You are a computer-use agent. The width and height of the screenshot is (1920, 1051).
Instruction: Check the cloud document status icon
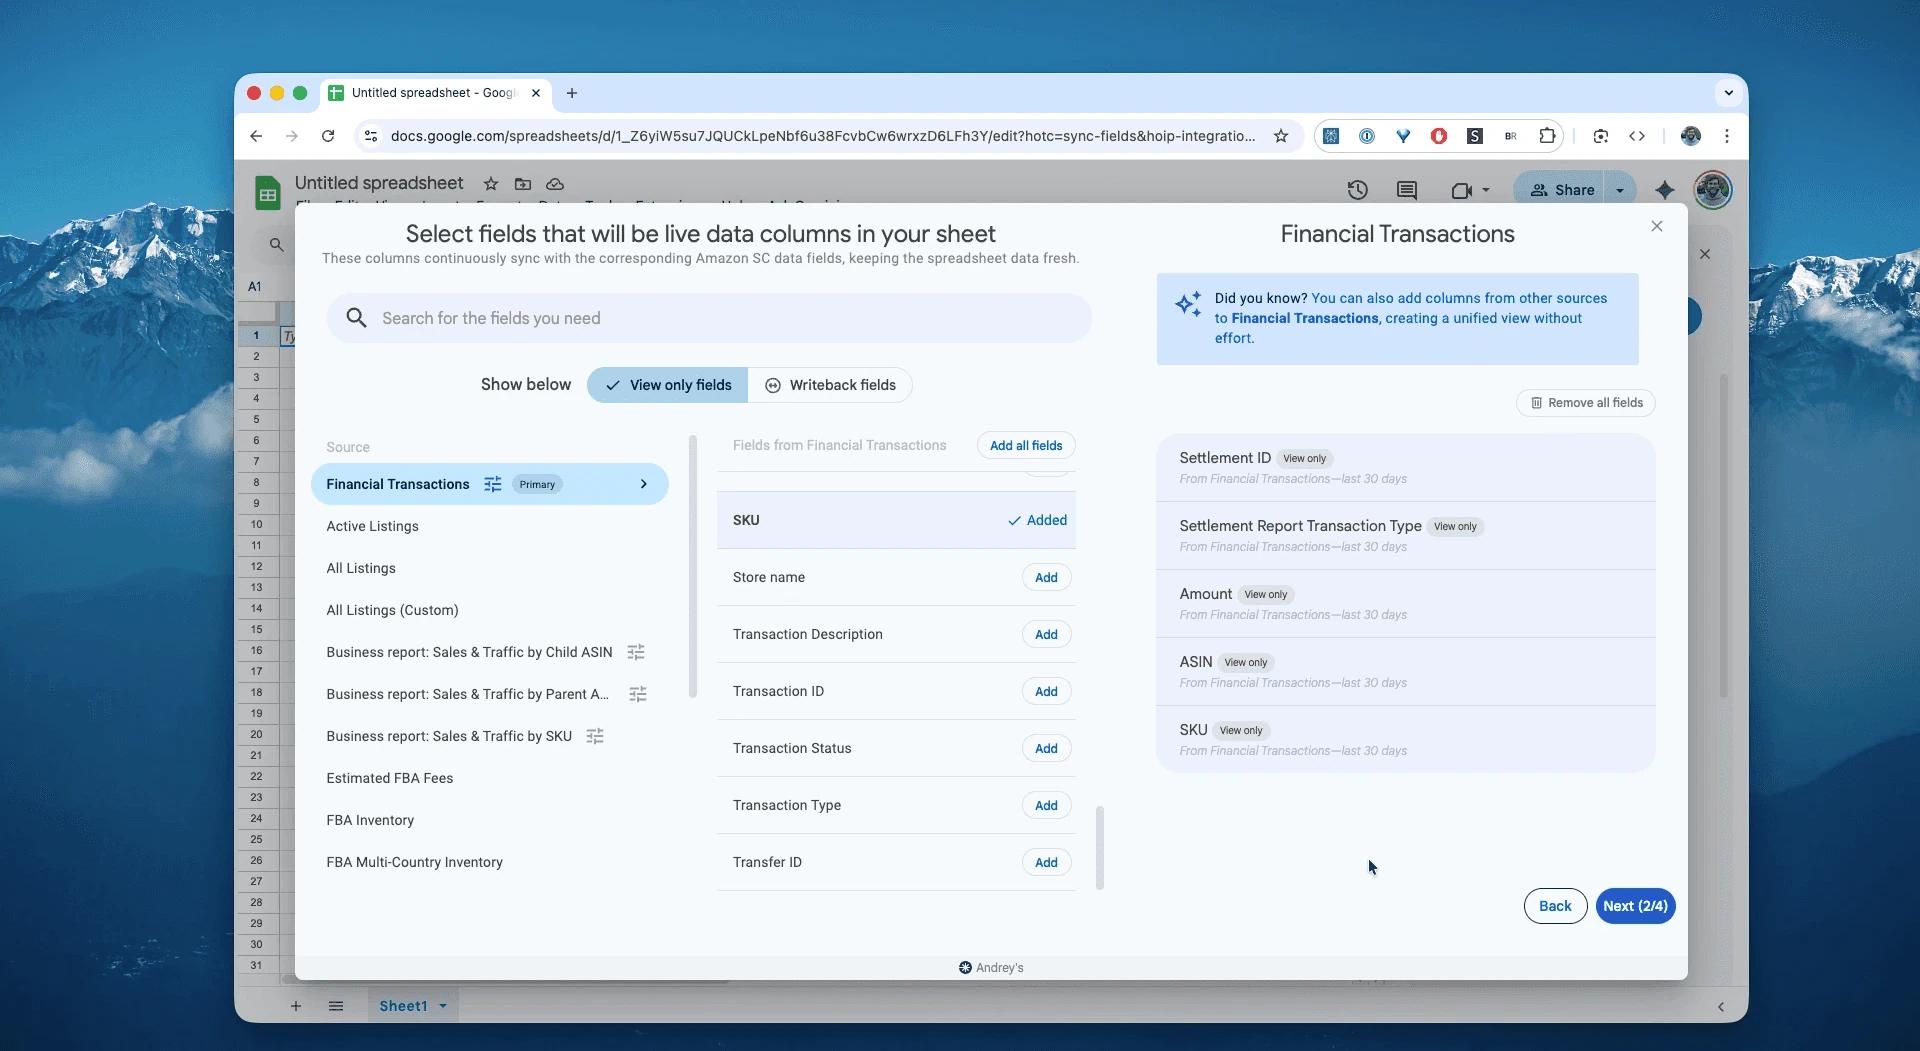coord(555,184)
